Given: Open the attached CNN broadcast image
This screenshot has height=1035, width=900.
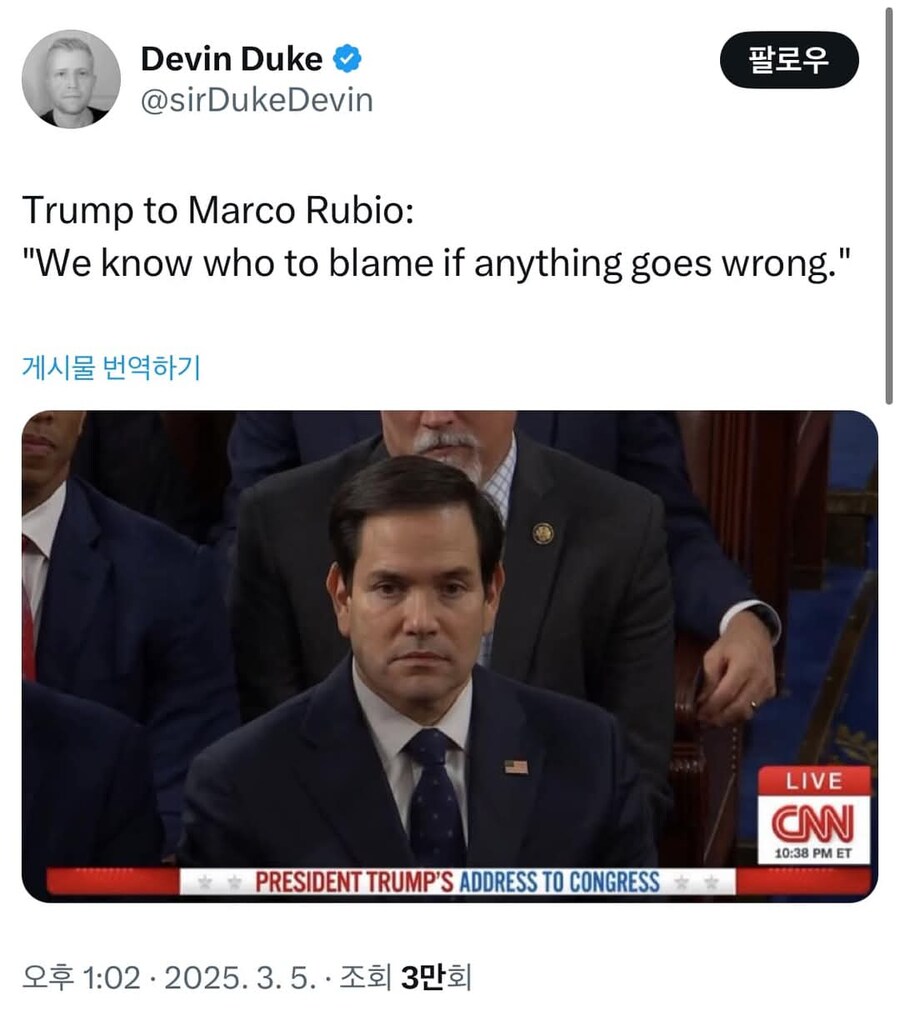Looking at the screenshot, I should pos(450,656).
